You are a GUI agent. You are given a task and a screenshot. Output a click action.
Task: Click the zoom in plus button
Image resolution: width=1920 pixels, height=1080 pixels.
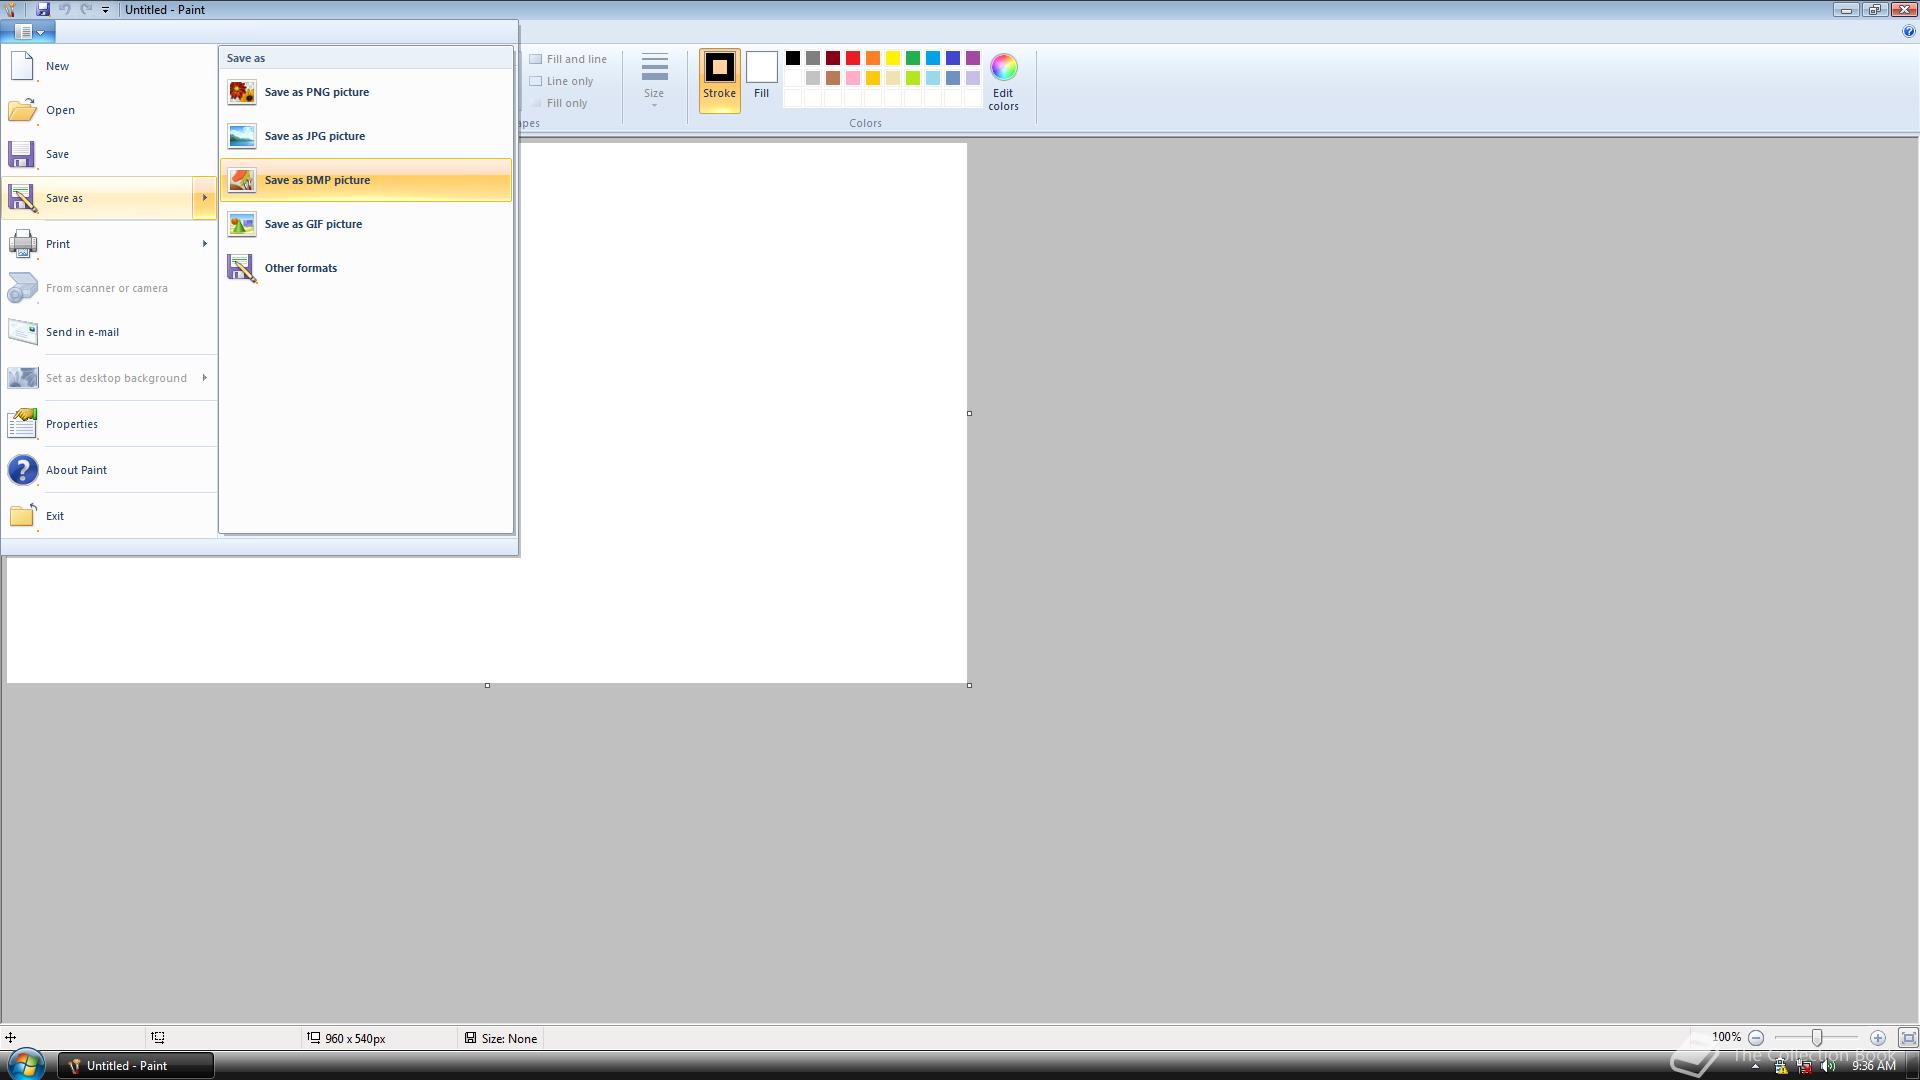(1878, 1038)
